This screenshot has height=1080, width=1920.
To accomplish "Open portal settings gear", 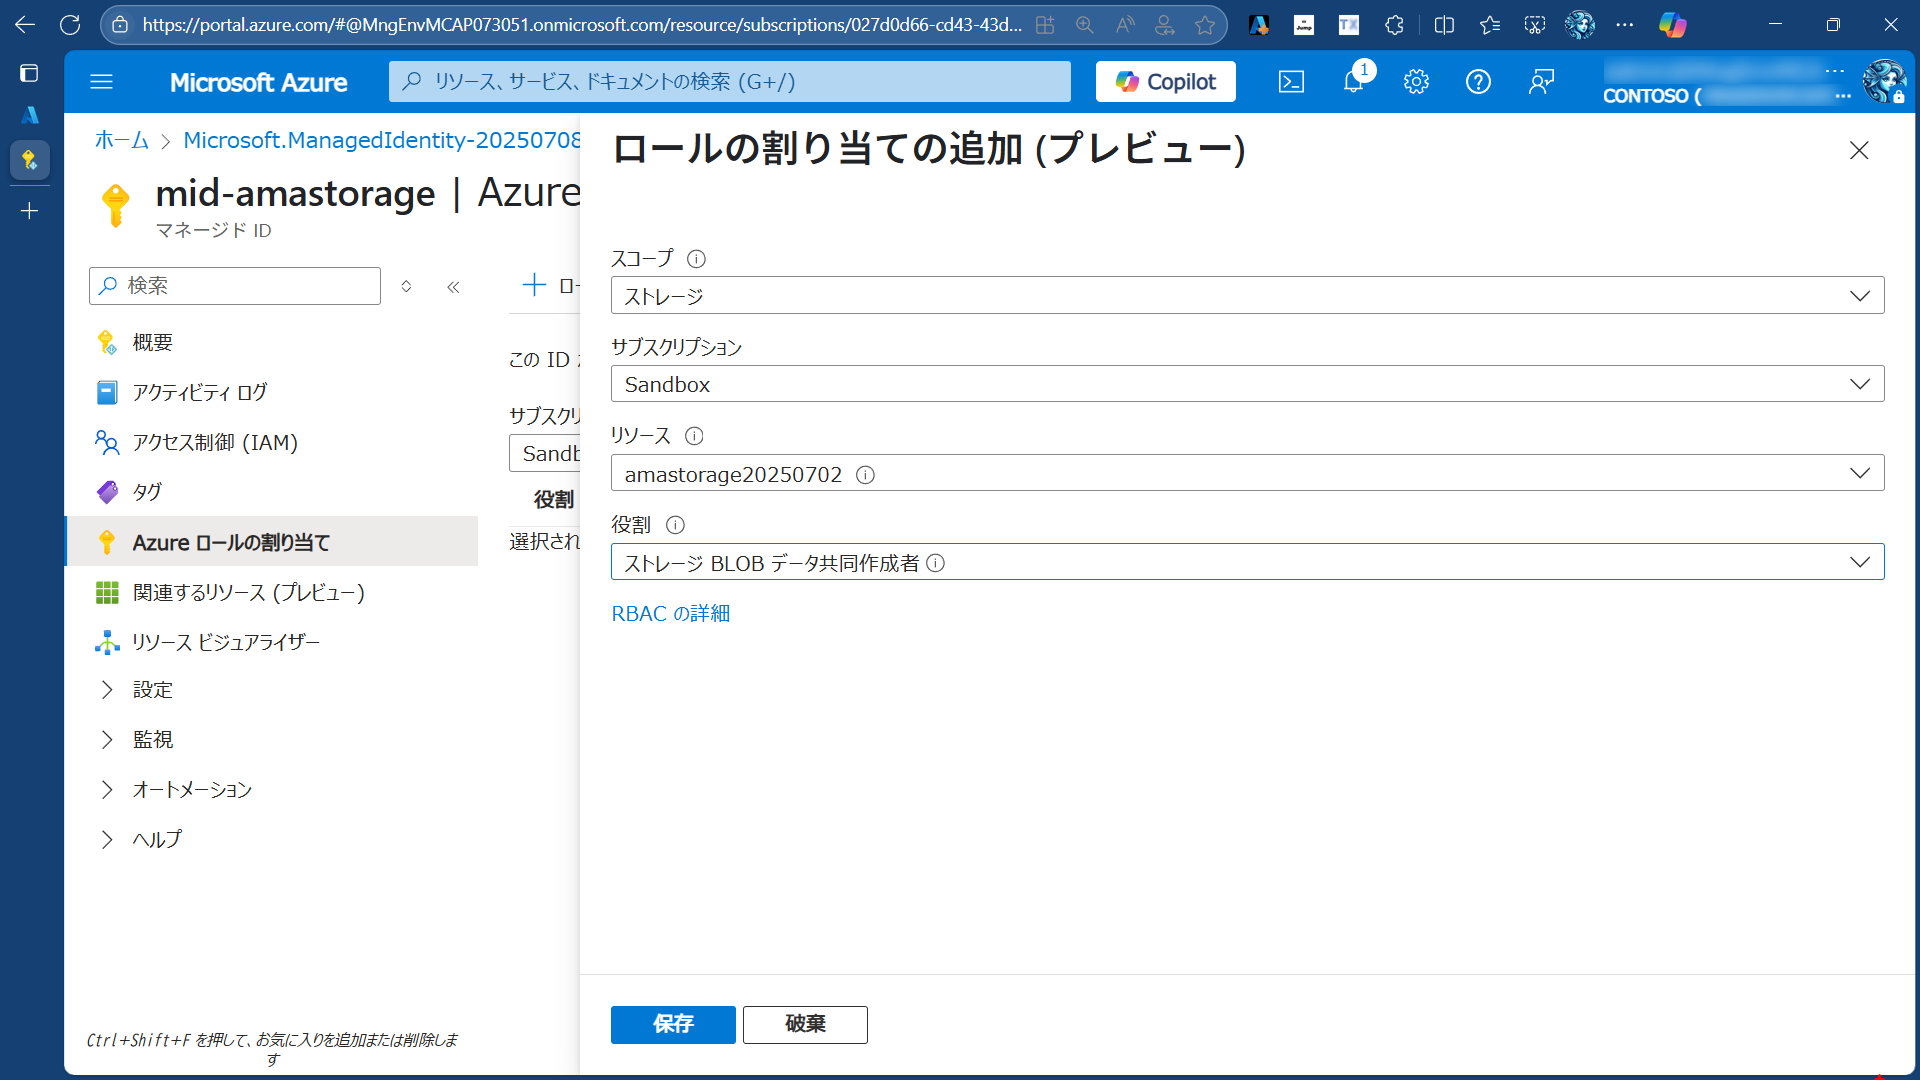I will (x=1416, y=82).
